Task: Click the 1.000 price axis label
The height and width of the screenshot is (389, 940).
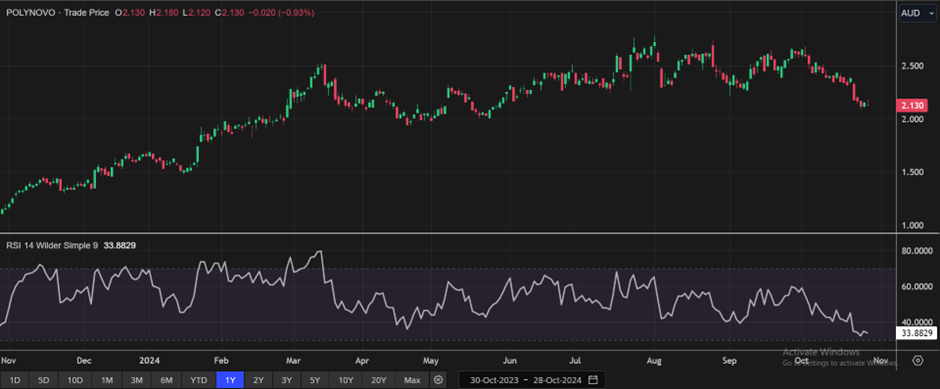Action: [x=913, y=225]
